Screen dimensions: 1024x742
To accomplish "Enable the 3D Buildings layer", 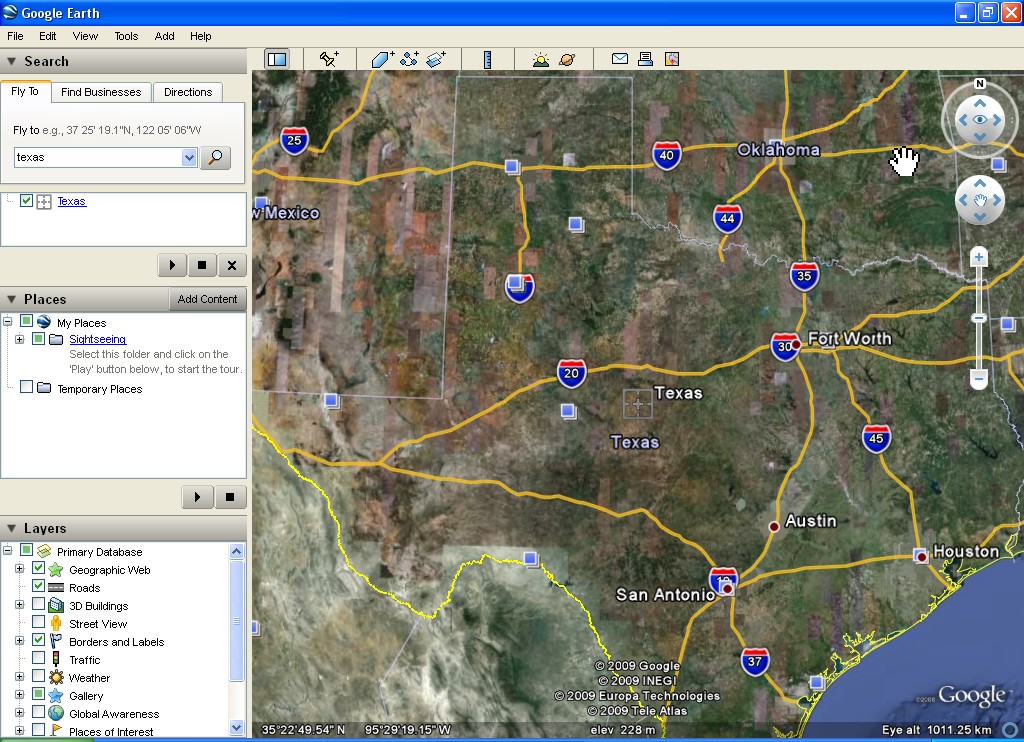I will pyautogui.click(x=39, y=604).
